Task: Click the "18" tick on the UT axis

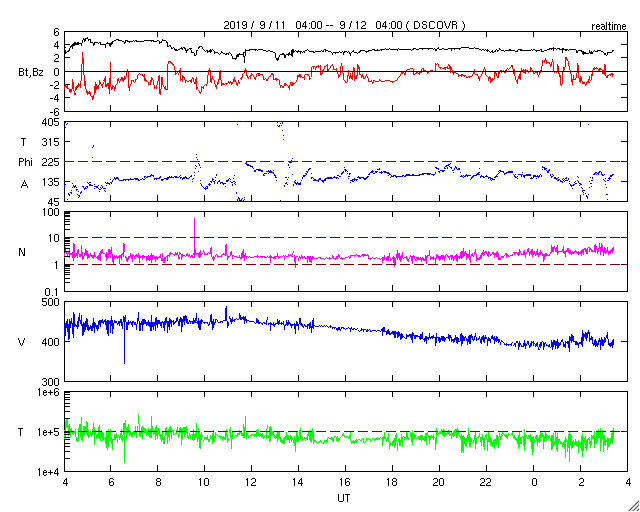Action: click(x=392, y=482)
